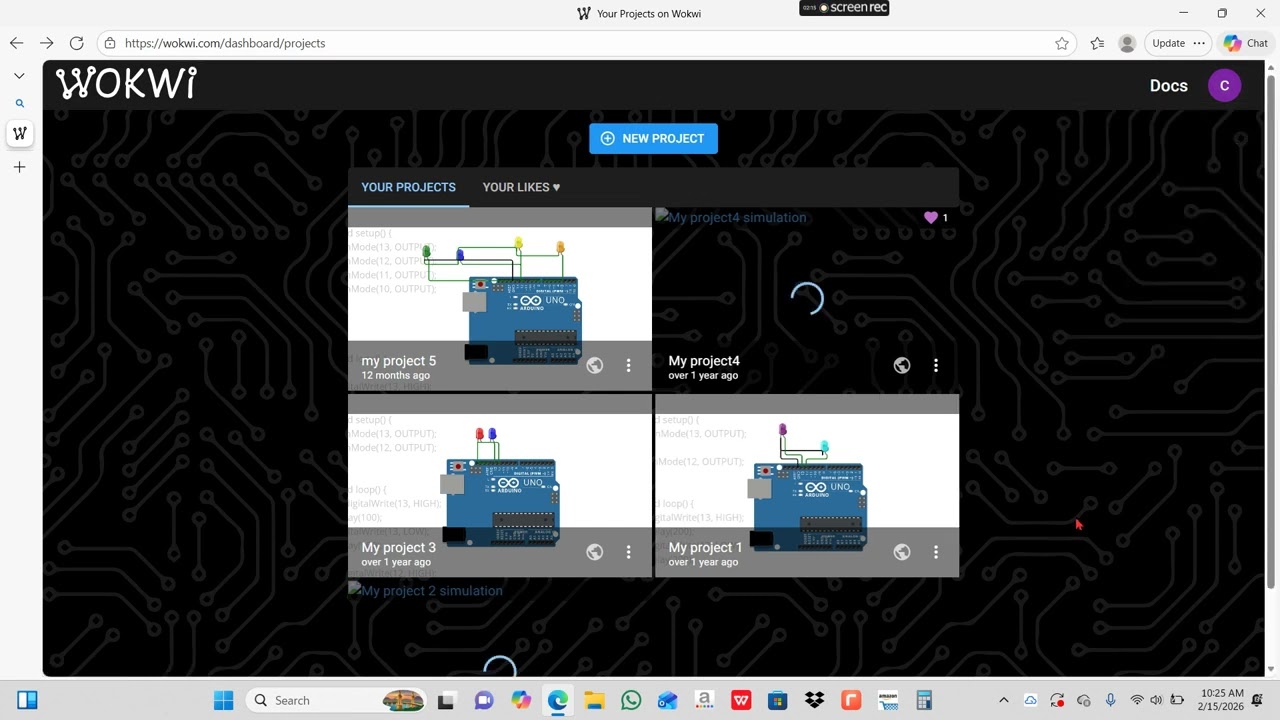Go back in the browser
This screenshot has width=1280, height=720.
click(x=16, y=43)
